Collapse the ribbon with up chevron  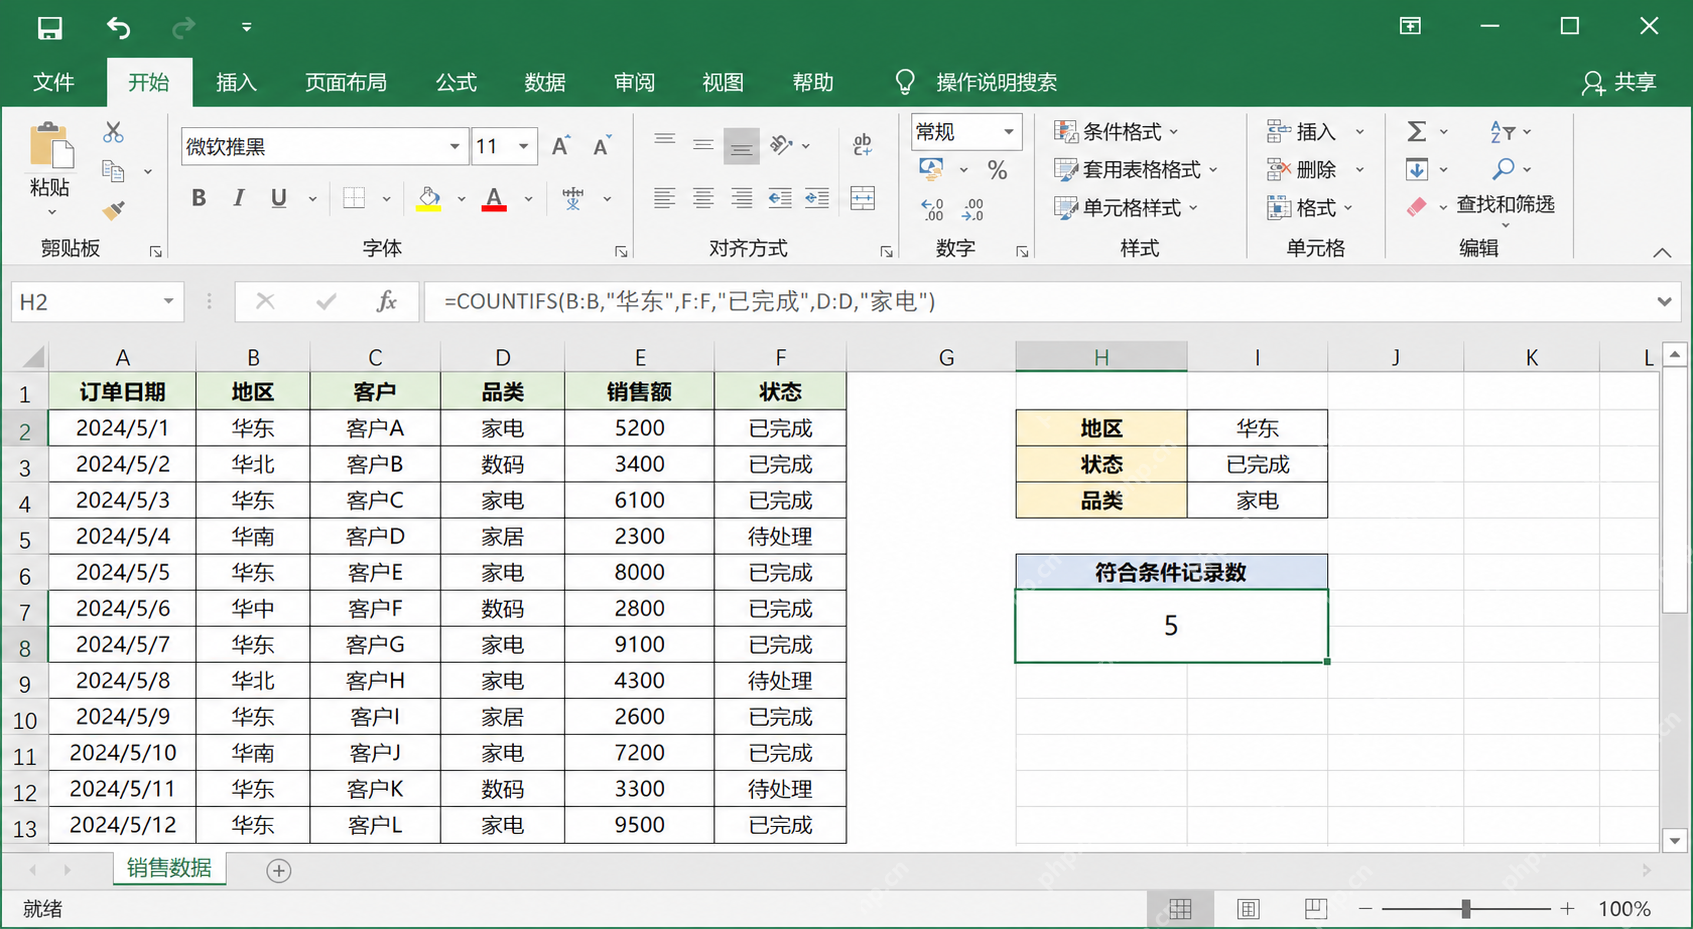coord(1662,252)
